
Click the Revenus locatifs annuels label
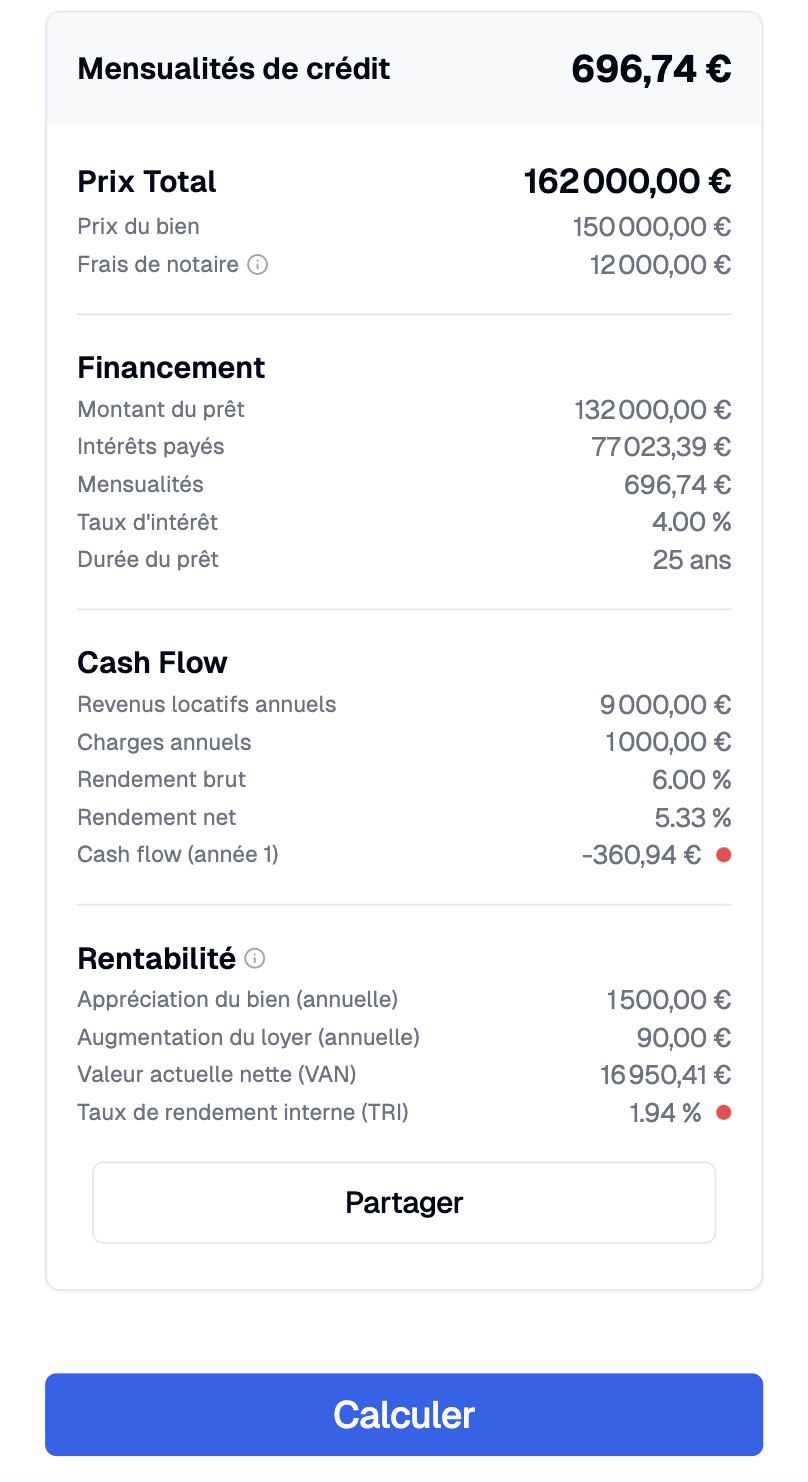[207, 704]
